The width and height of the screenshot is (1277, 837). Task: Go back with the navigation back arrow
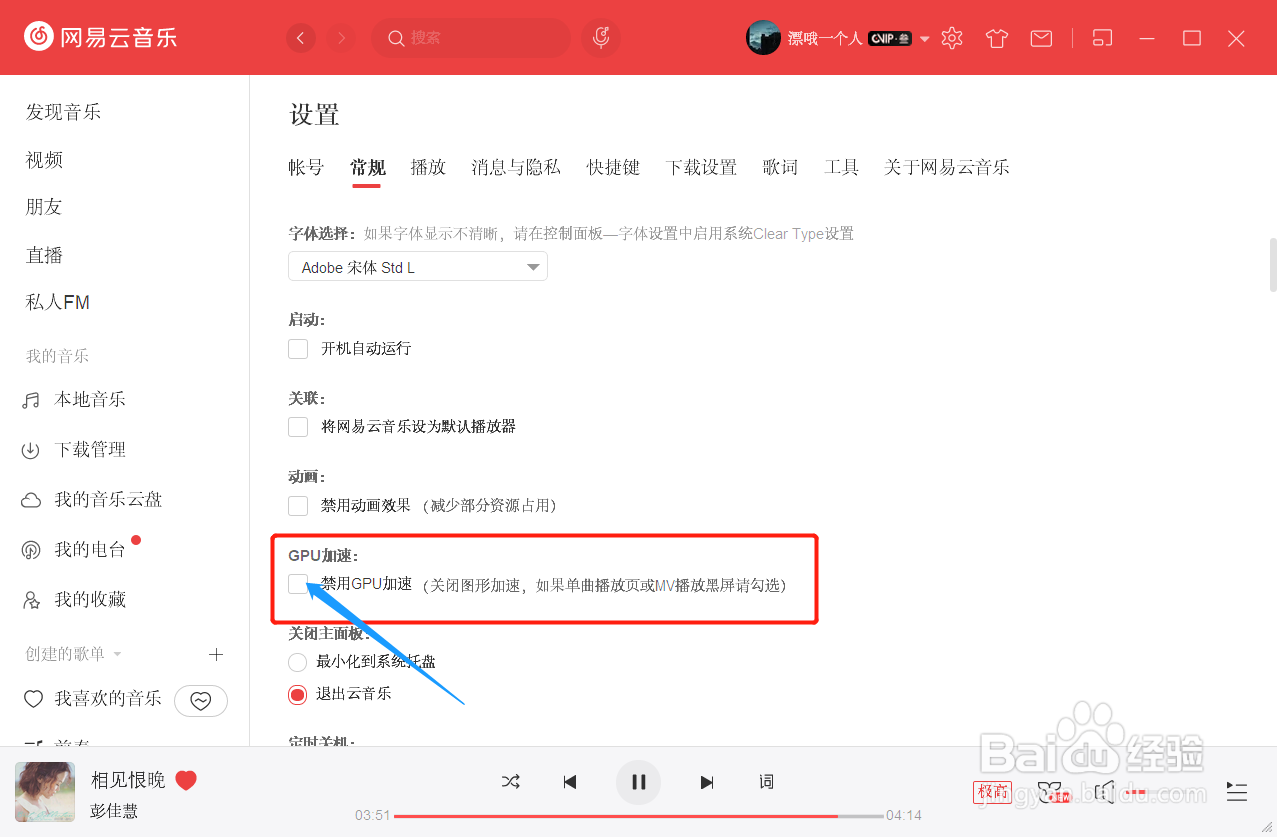pos(301,38)
